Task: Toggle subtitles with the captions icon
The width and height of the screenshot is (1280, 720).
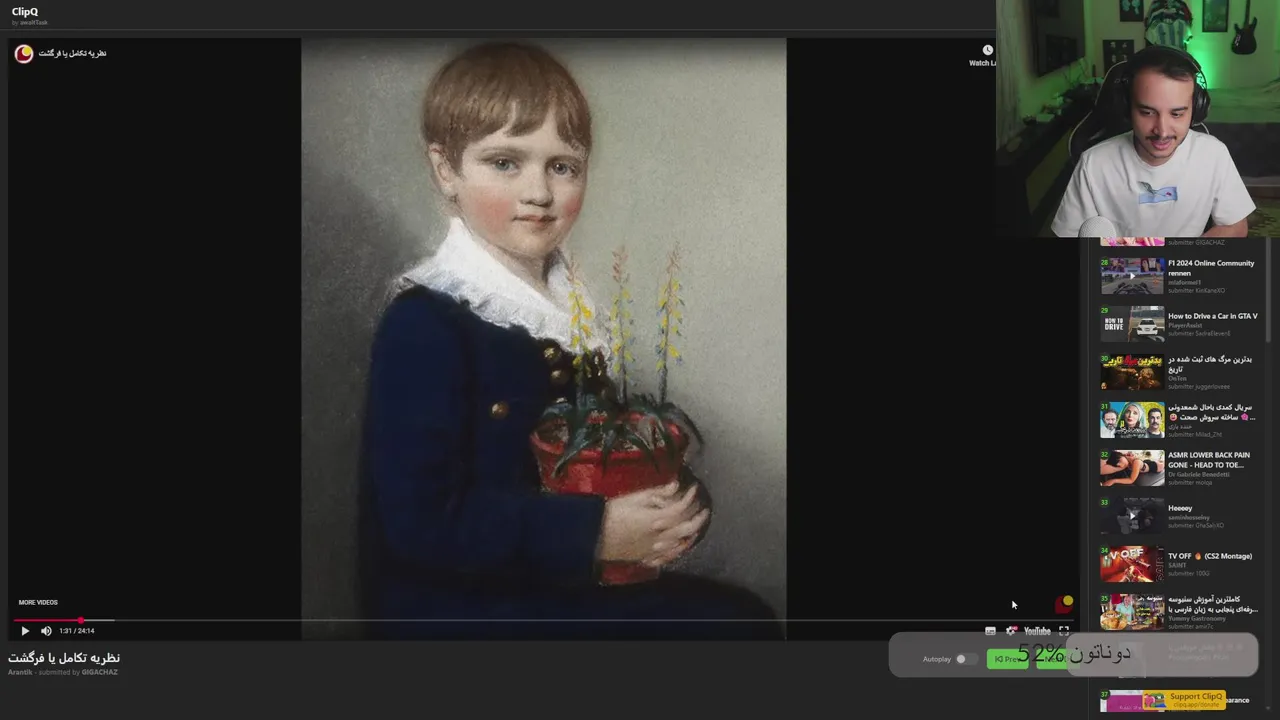Action: [x=990, y=631]
